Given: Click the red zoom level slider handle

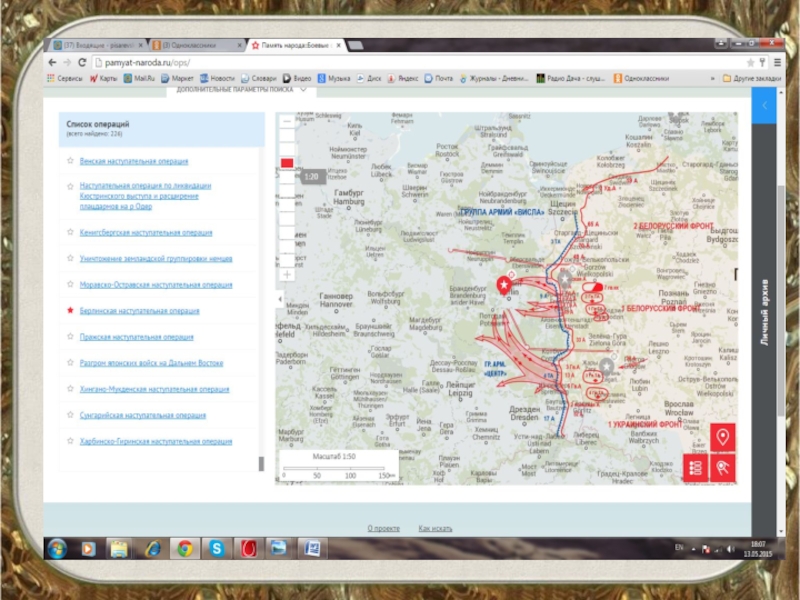Looking at the screenshot, I should tap(287, 162).
